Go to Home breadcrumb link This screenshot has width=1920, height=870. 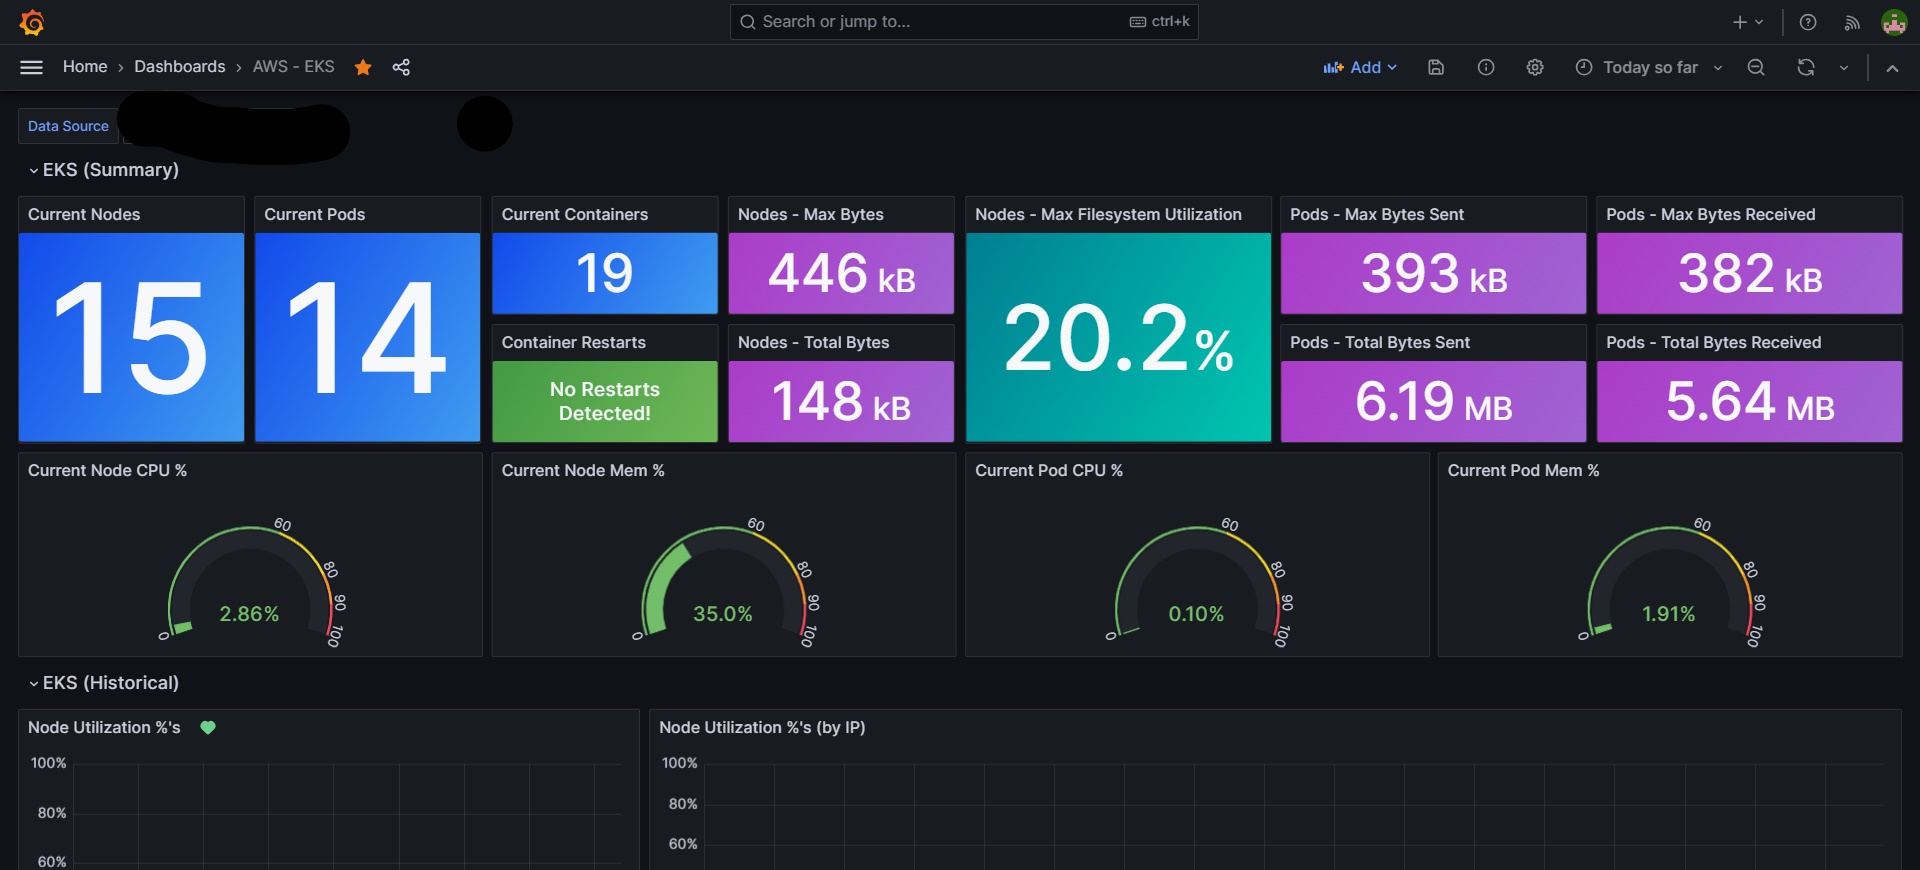click(85, 67)
